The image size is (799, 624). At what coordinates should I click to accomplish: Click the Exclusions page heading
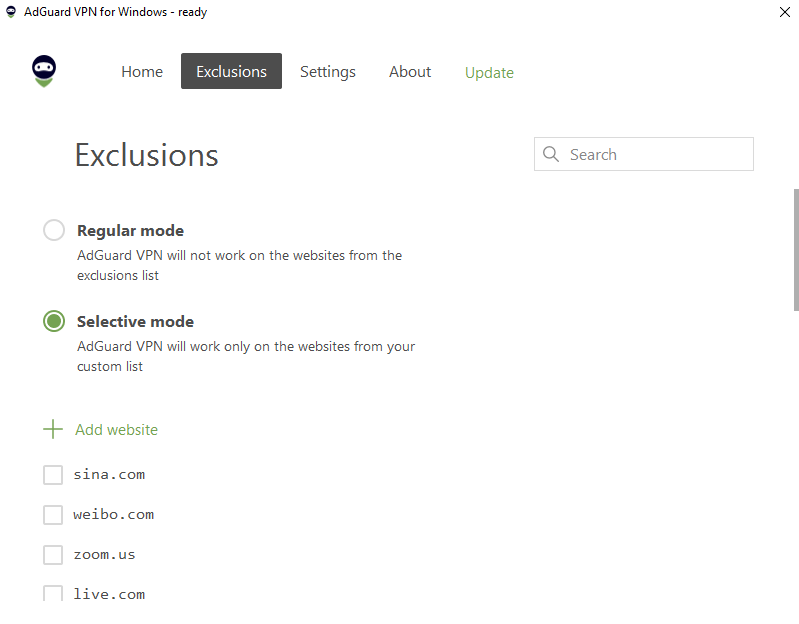[147, 155]
